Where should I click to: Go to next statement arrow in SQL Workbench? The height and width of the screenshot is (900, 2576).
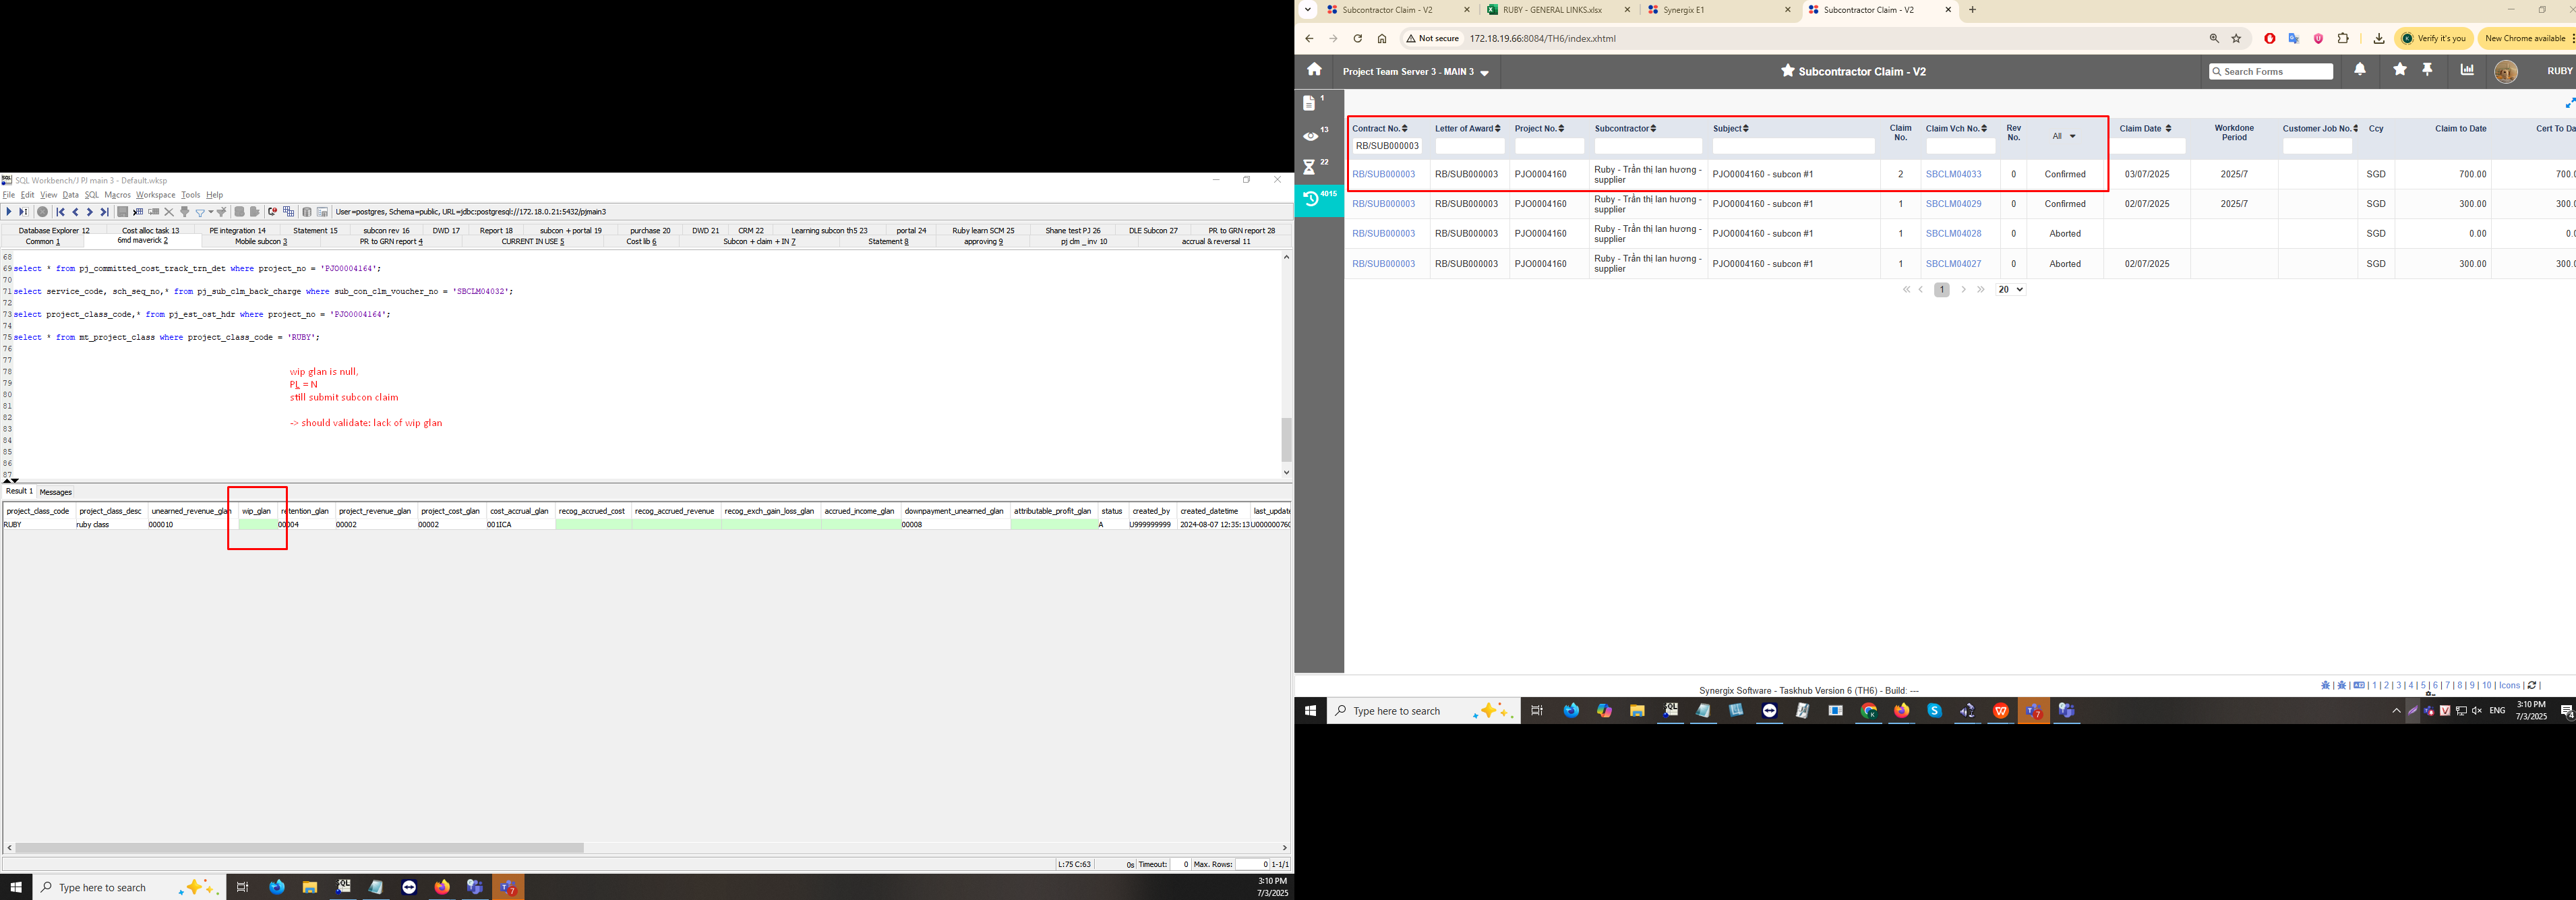(89, 212)
